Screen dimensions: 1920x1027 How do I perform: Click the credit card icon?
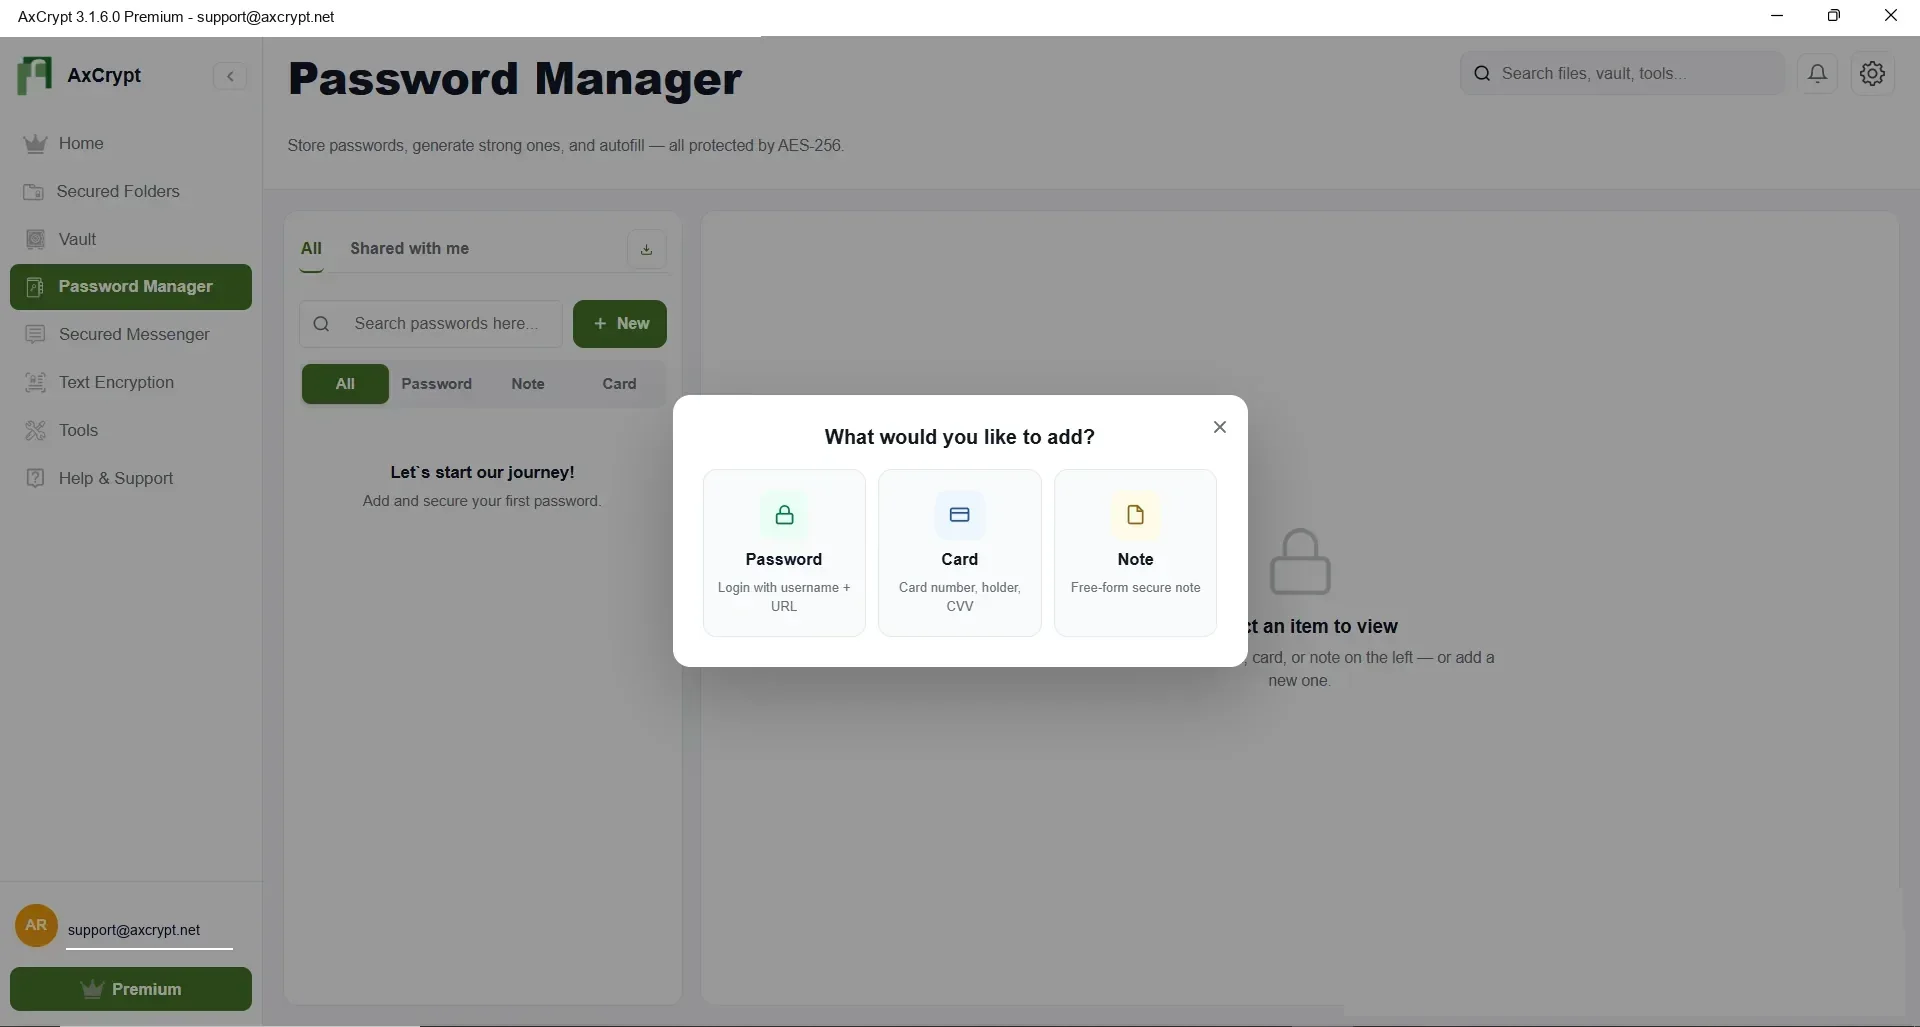[x=960, y=516]
